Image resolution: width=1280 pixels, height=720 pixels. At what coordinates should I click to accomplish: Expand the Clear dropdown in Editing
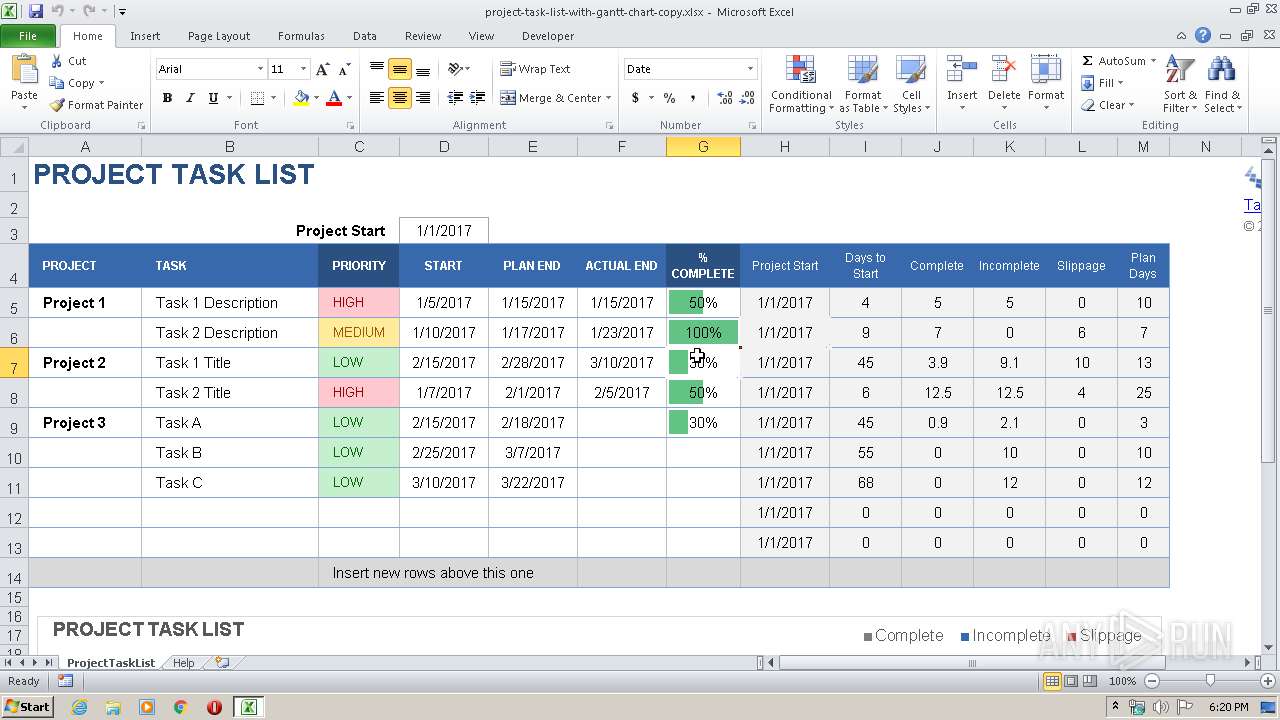coord(1131,105)
